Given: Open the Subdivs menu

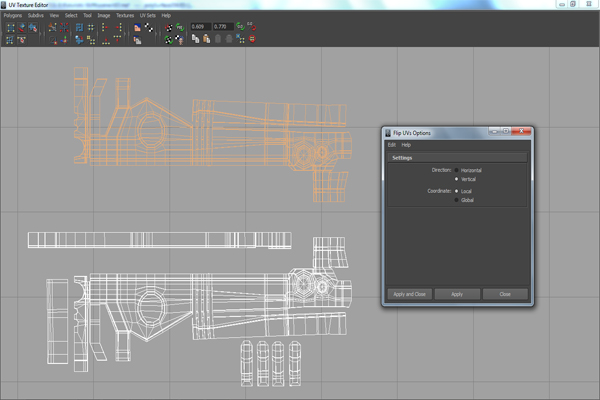Looking at the screenshot, I should tap(36, 16).
